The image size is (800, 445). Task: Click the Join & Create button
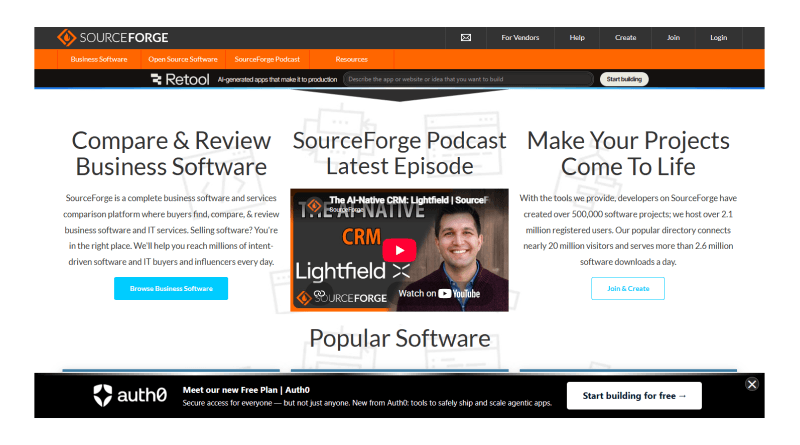[628, 288]
